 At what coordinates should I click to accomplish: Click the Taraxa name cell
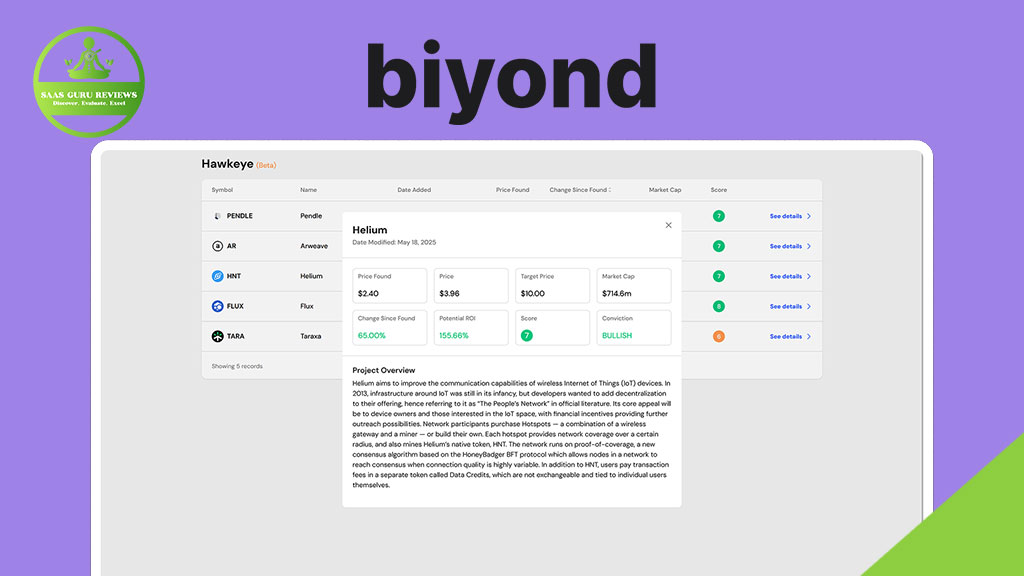click(x=311, y=336)
